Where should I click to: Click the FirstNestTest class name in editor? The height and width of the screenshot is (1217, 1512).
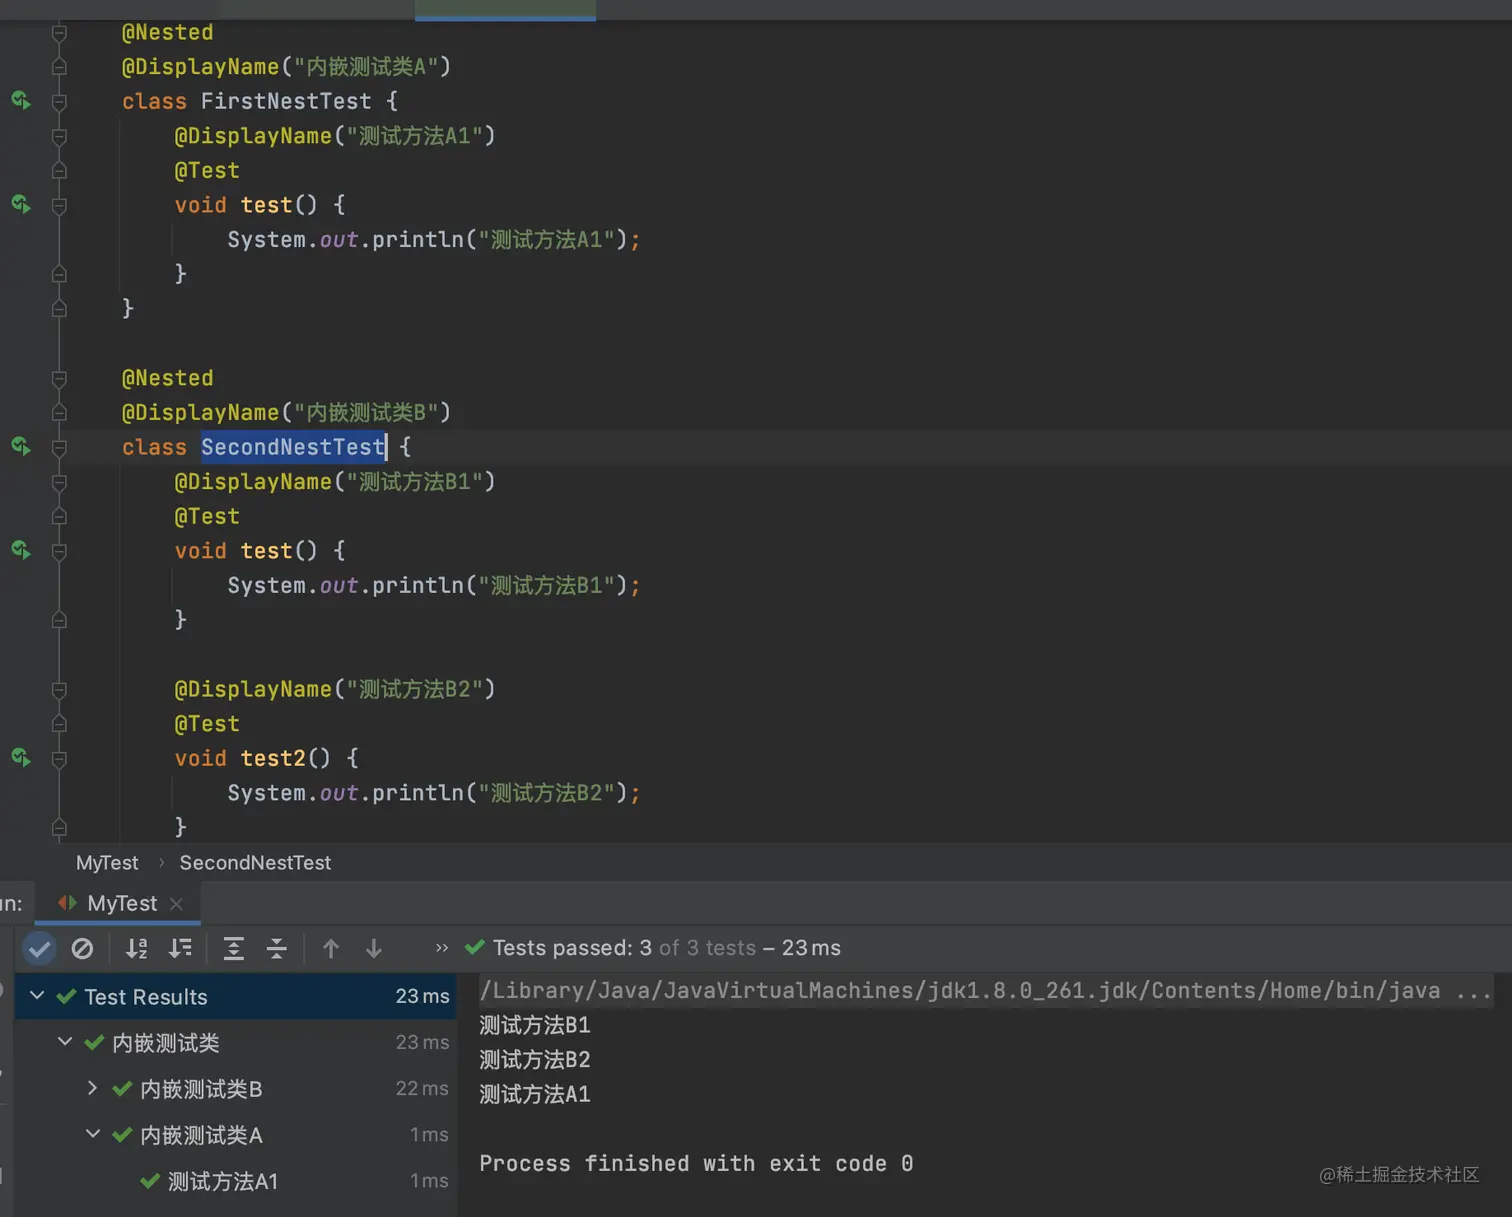286,101
